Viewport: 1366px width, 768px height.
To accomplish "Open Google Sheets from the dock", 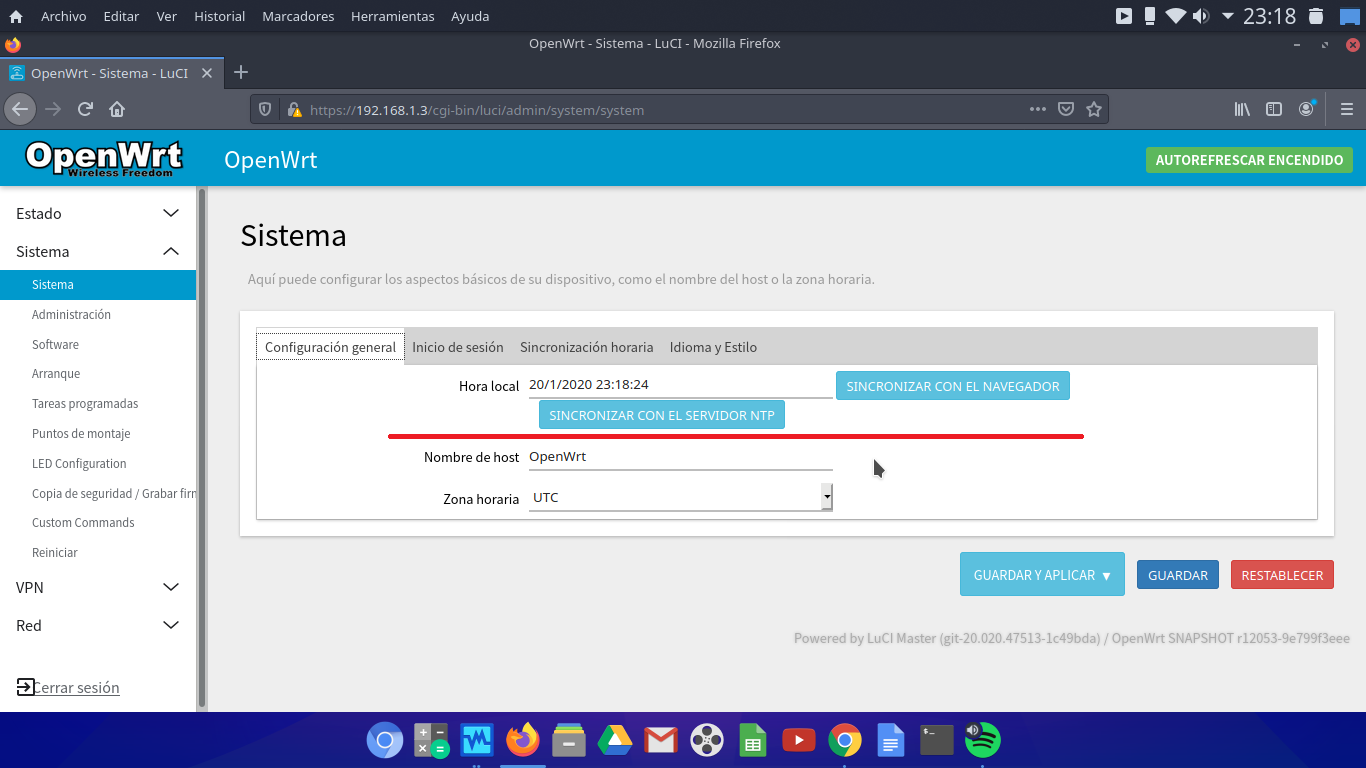I will click(x=752, y=740).
